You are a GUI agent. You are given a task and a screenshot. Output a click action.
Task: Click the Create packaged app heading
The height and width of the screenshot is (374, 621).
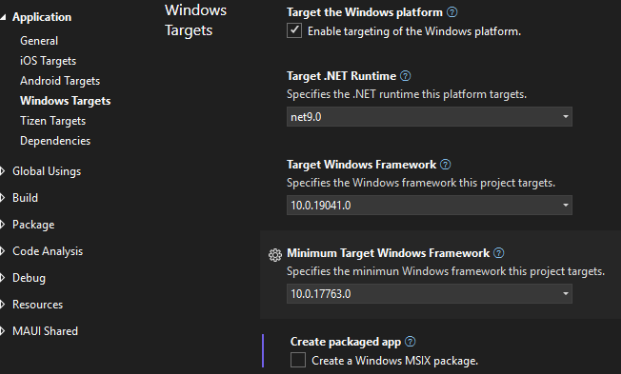coord(345,342)
